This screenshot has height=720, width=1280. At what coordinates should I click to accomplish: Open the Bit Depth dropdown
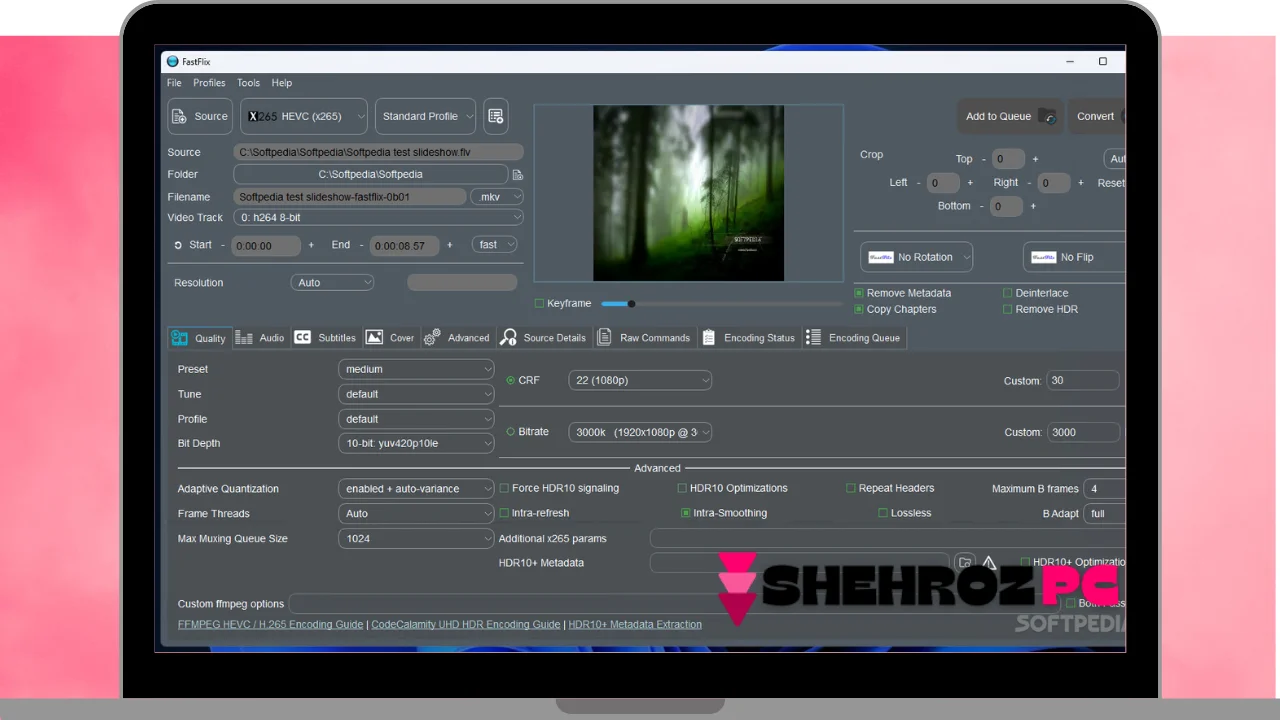416,443
